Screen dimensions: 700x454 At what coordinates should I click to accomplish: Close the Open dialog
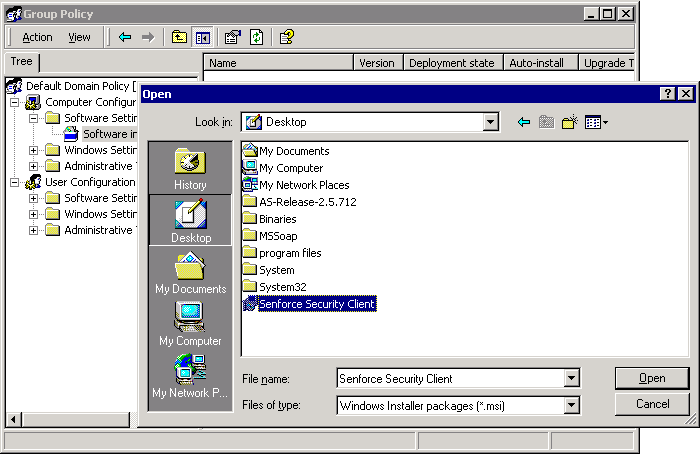coord(686,94)
